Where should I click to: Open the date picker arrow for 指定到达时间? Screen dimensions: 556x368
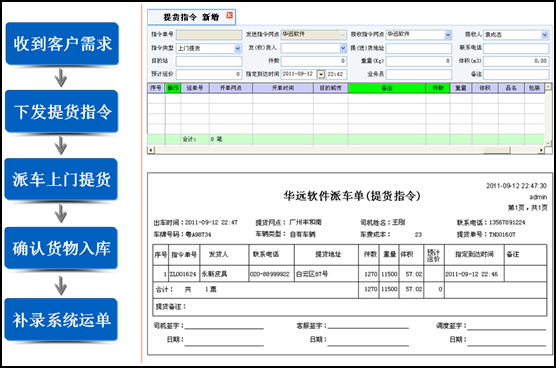coord(321,74)
